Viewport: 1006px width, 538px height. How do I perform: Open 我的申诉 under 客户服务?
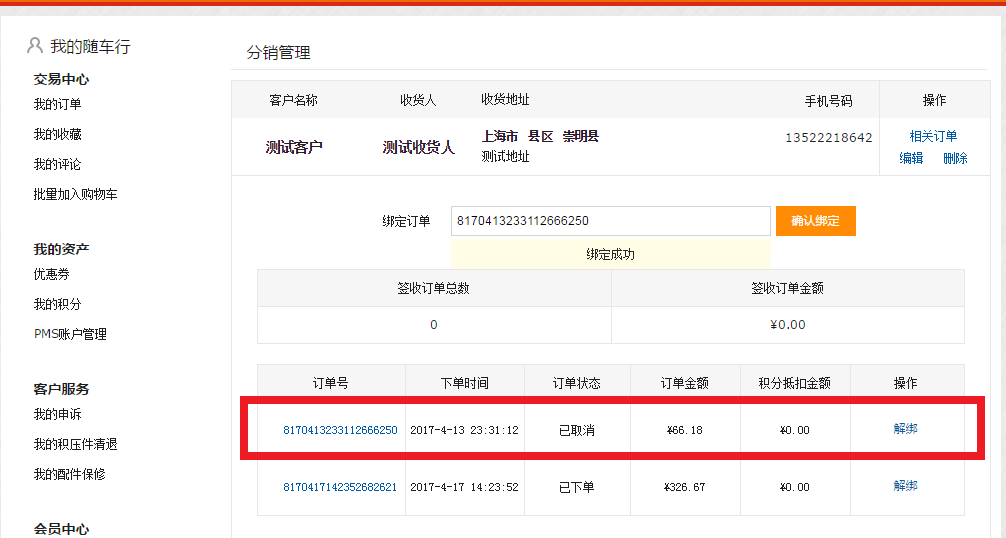pyautogui.click(x=57, y=414)
